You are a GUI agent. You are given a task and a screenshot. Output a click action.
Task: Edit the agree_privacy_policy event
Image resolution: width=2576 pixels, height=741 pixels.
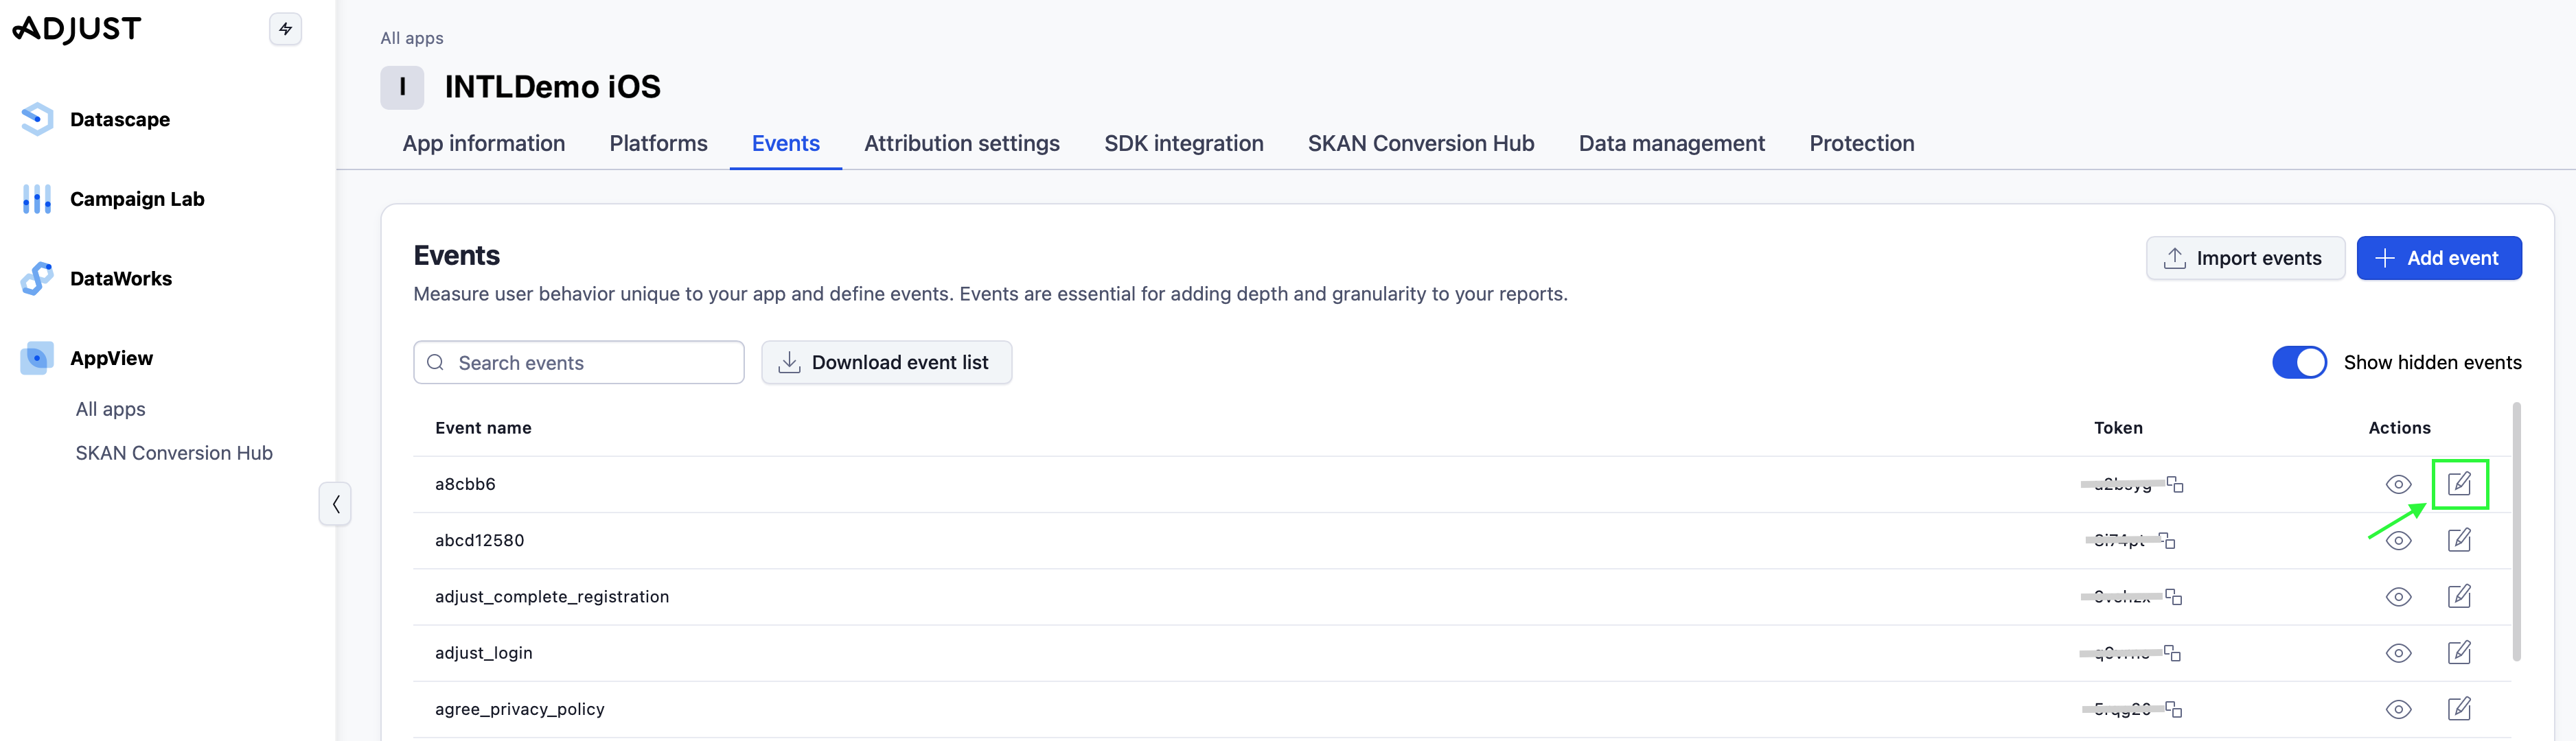click(x=2458, y=709)
